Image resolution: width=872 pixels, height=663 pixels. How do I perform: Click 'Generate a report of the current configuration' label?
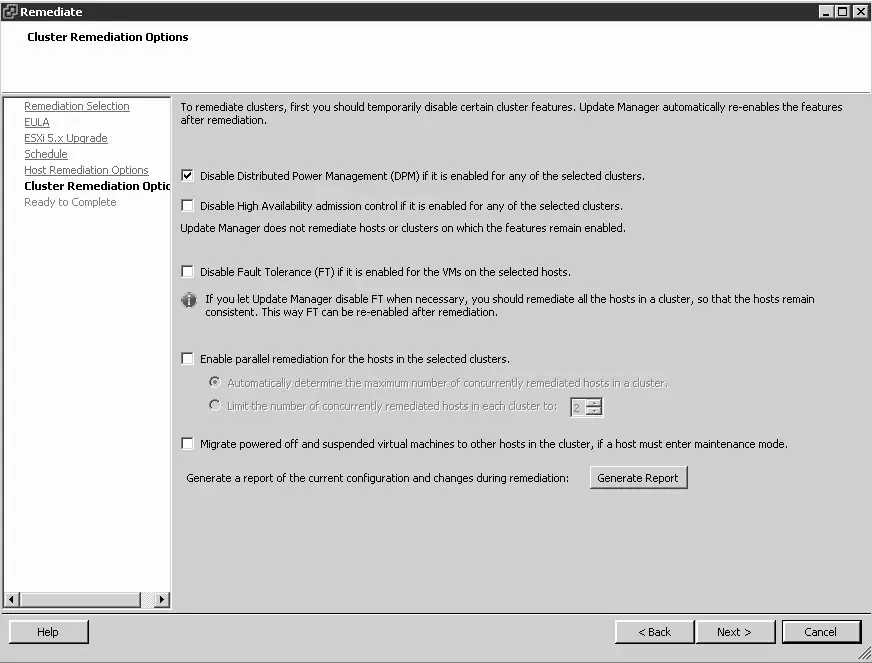point(378,478)
